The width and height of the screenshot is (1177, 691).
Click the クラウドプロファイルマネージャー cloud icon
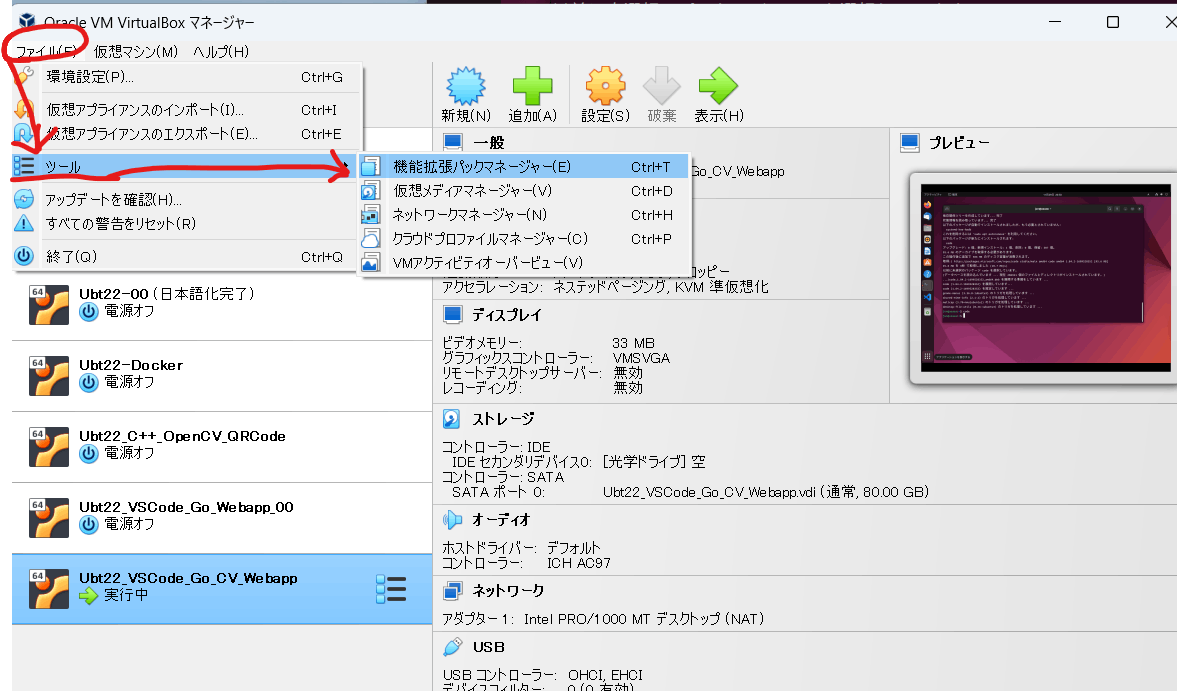tap(371, 239)
